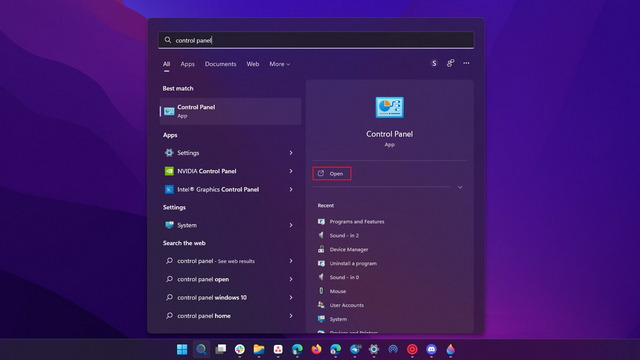Expand 'control panel open' chevron
640x360 pixels.
[291, 279]
